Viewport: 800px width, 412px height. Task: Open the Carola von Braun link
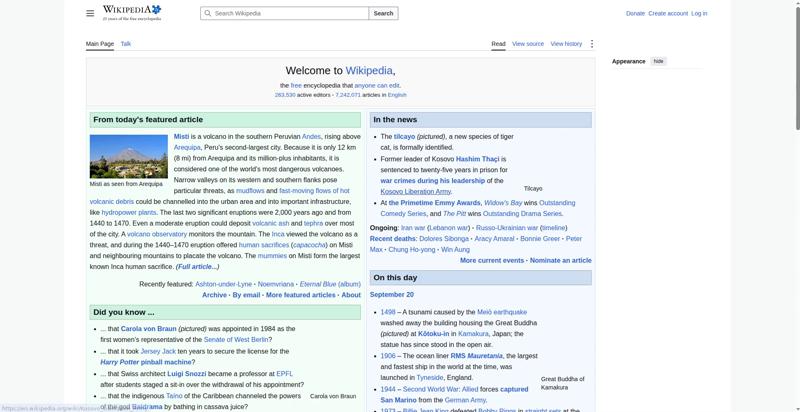point(148,329)
